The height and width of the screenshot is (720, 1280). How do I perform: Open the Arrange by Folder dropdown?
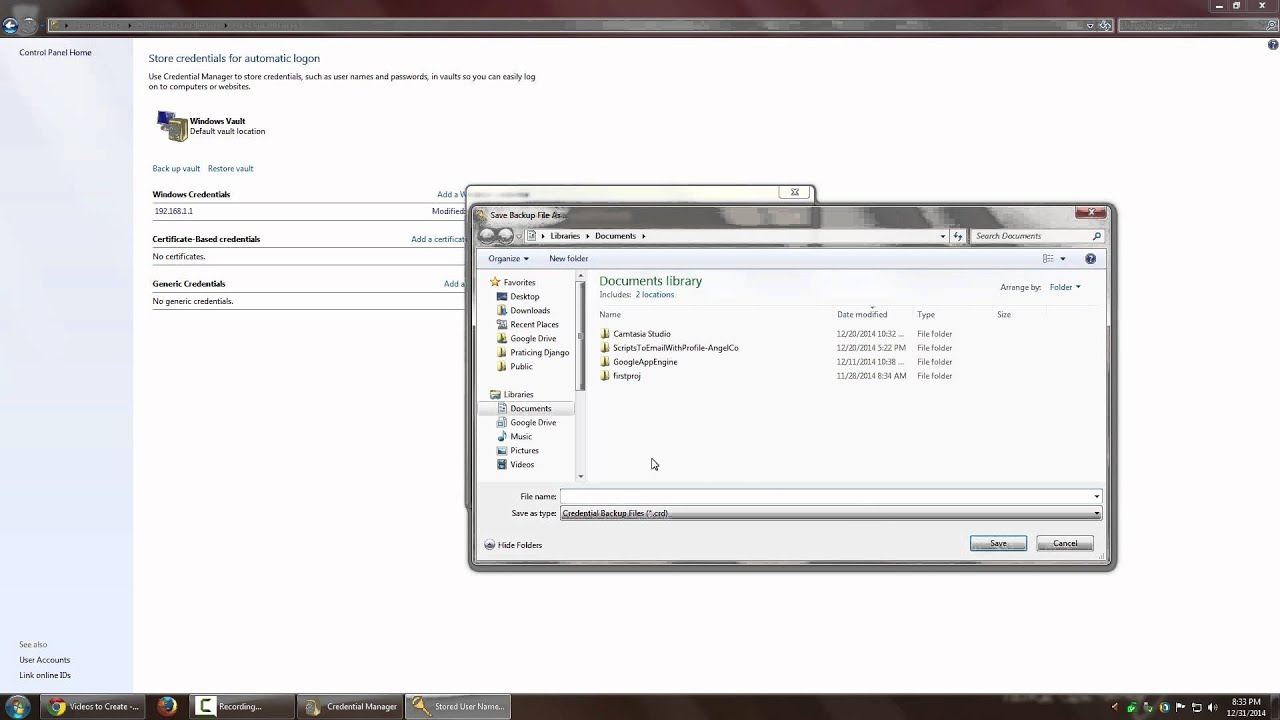[1064, 287]
